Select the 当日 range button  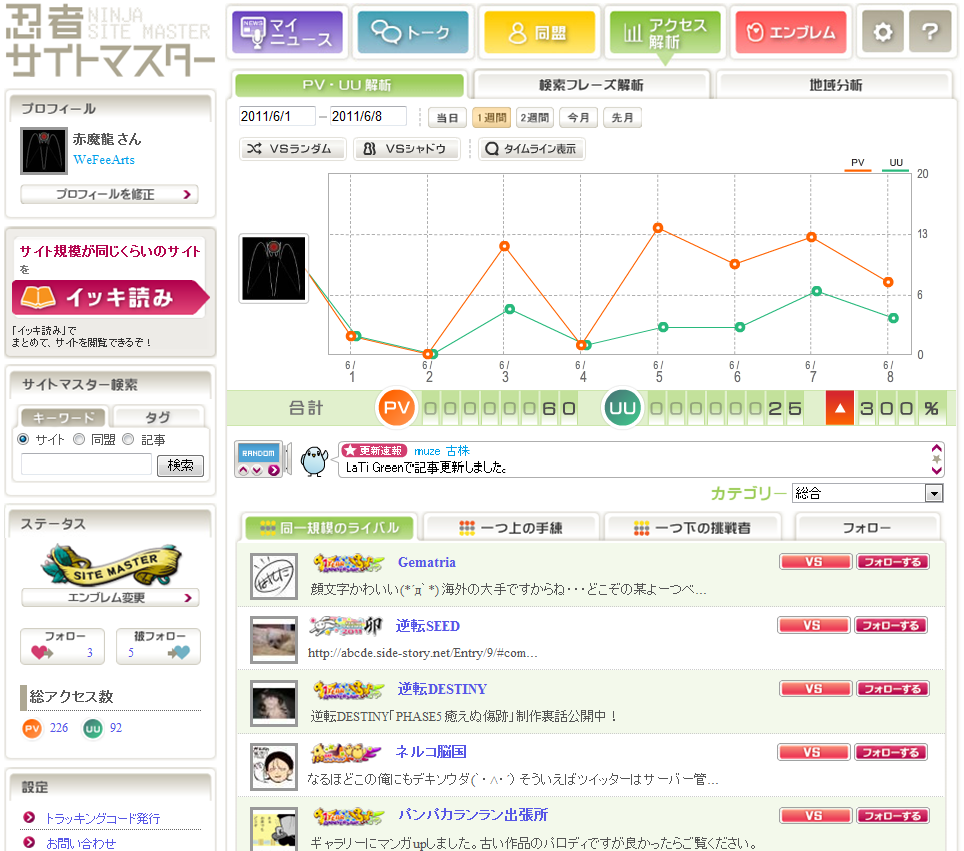coord(447,117)
